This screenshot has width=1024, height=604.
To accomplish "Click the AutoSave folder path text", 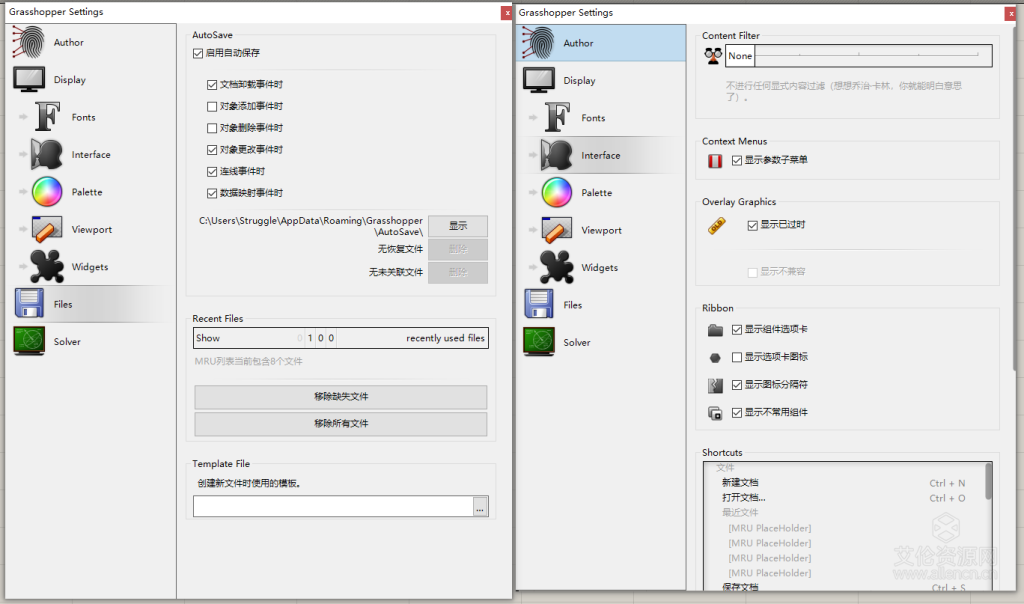I will click(311, 226).
